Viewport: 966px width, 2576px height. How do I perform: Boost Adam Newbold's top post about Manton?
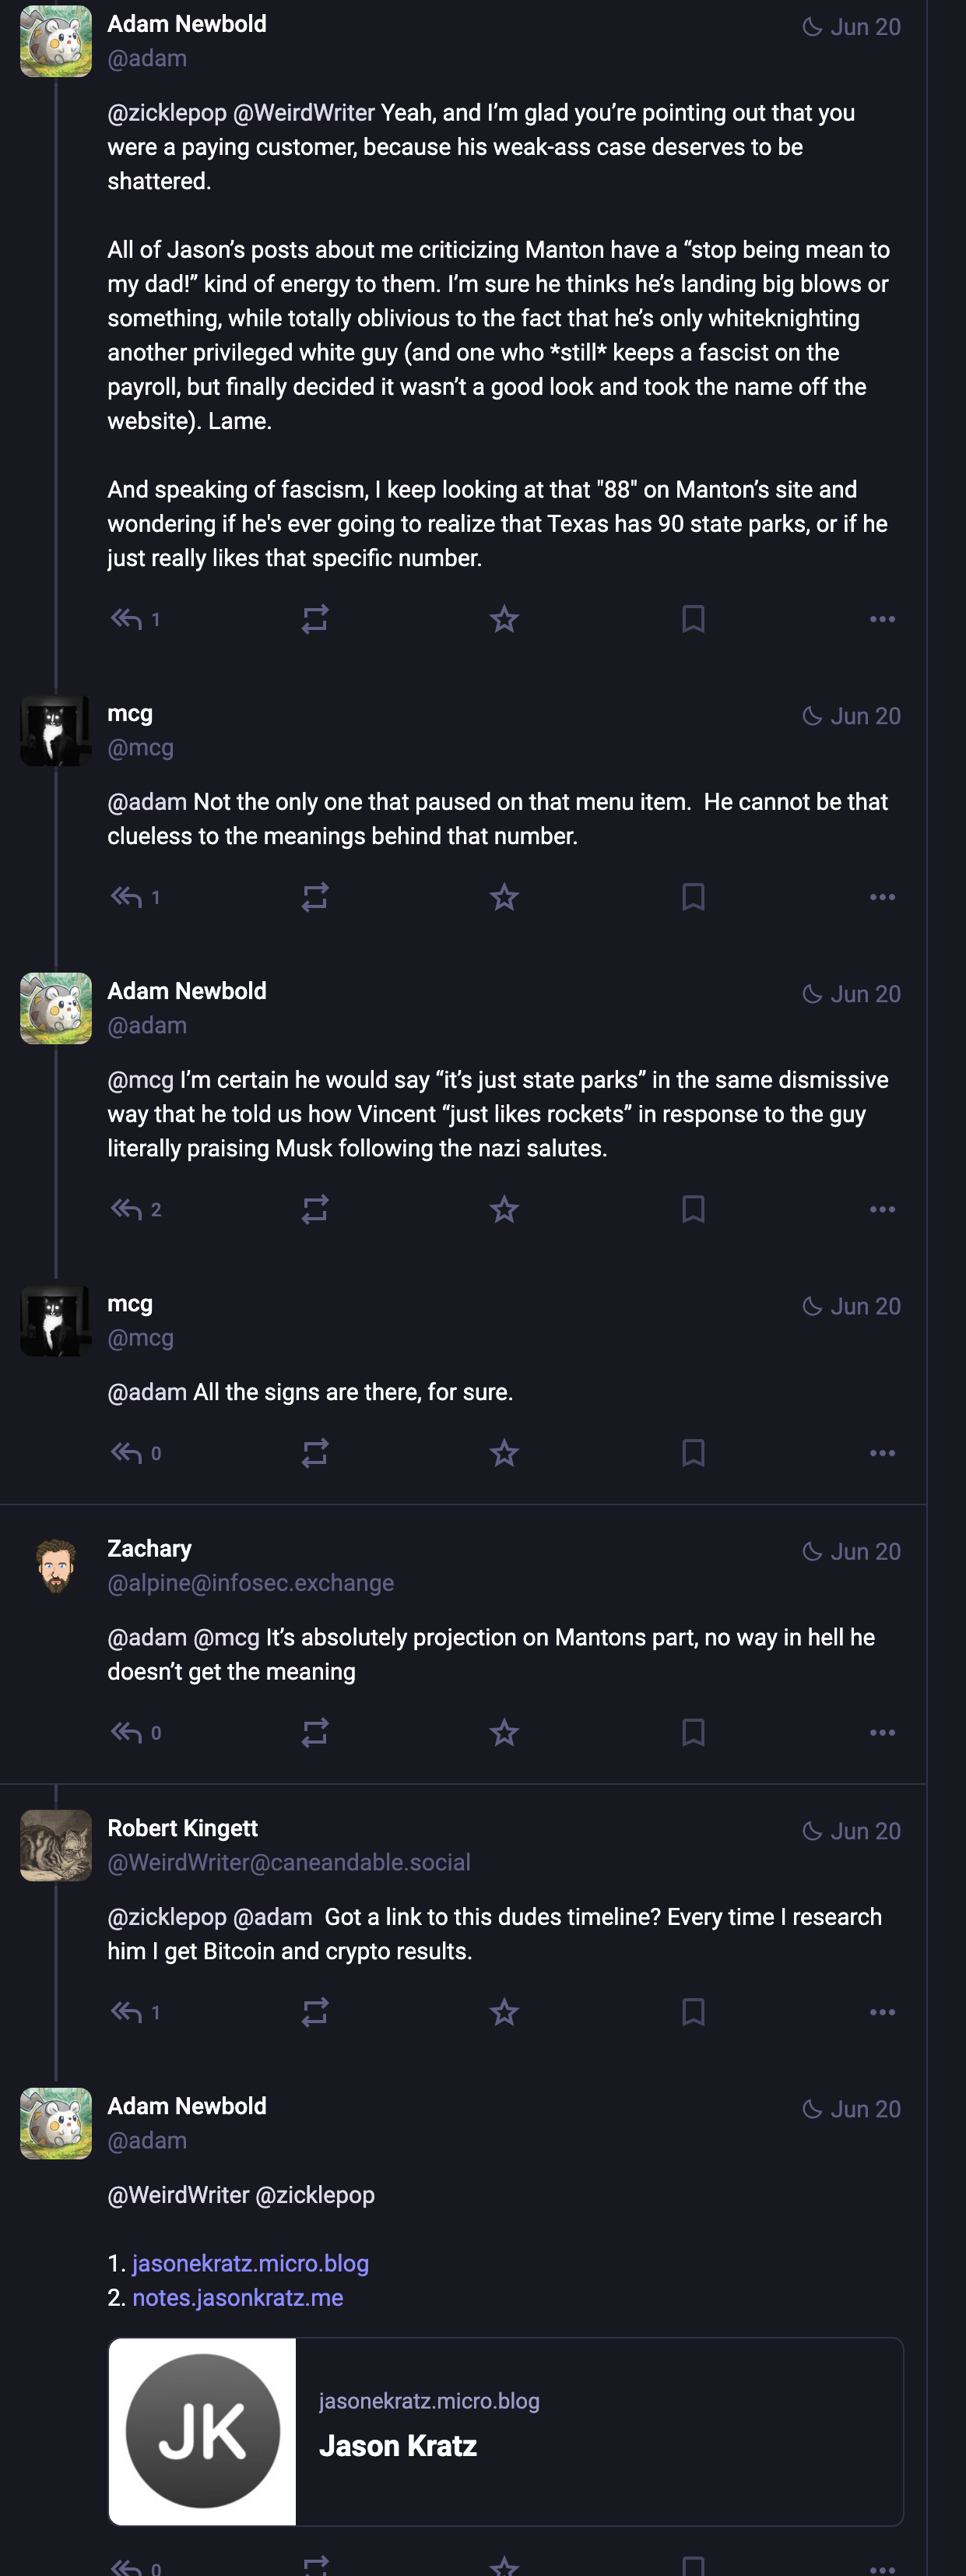click(315, 619)
